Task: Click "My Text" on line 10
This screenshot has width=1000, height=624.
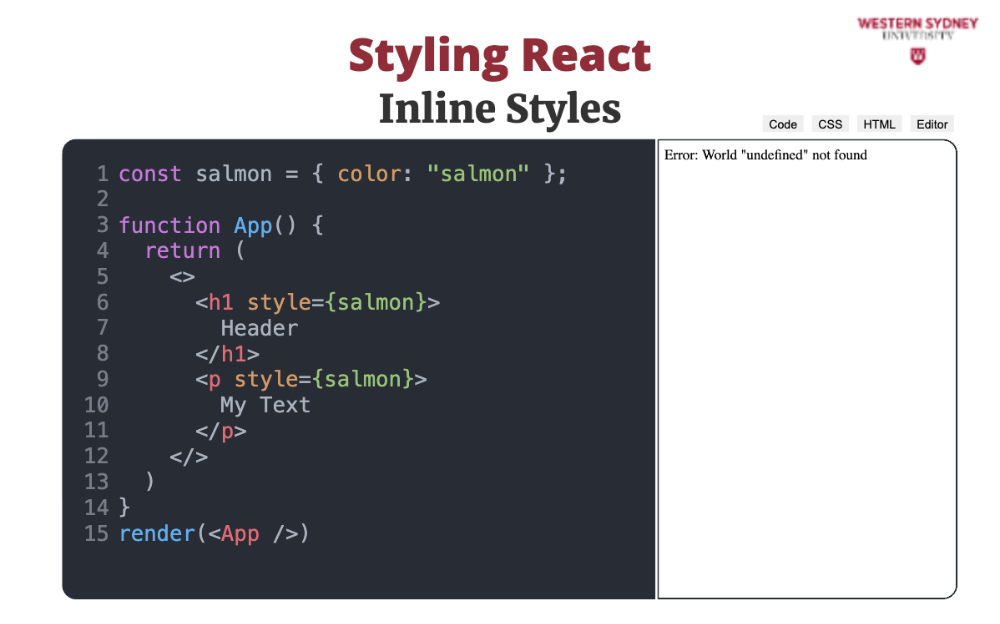Action: pos(265,405)
